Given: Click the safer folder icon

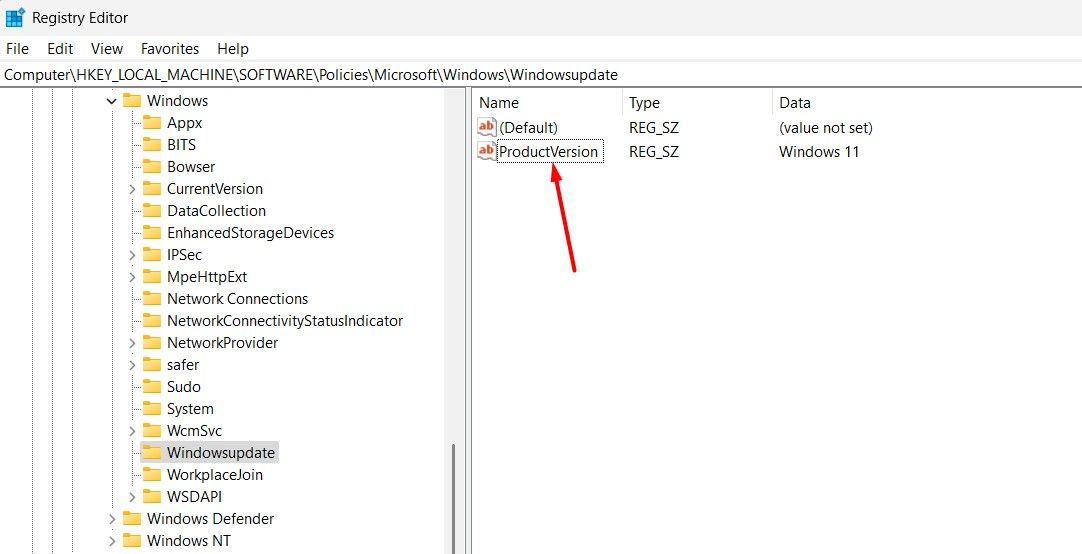Looking at the screenshot, I should point(152,365).
